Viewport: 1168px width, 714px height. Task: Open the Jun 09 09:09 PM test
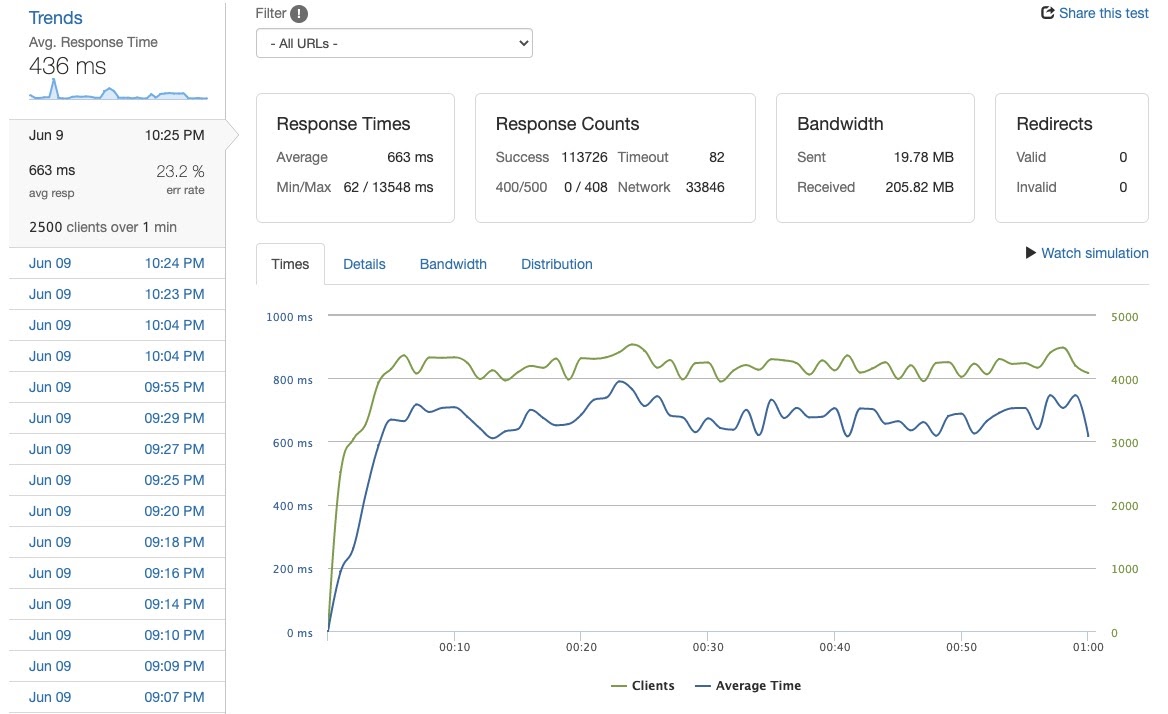(116, 666)
